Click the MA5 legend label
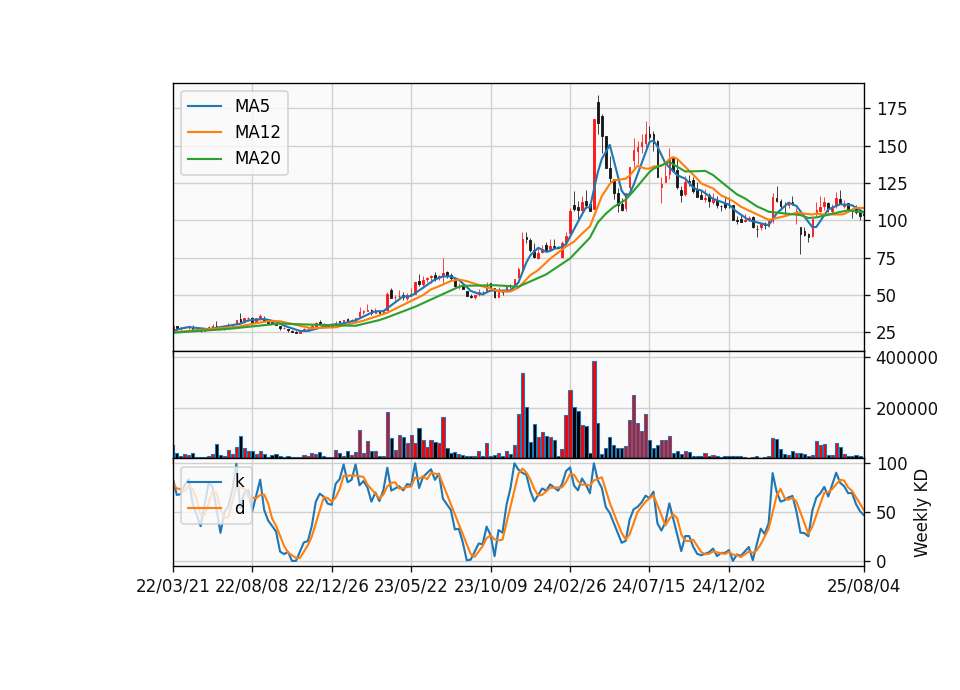The height and width of the screenshot is (690, 960). click(x=252, y=106)
